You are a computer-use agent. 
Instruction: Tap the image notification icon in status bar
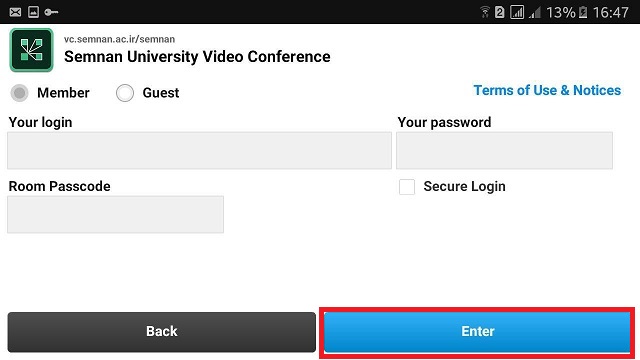(x=33, y=12)
